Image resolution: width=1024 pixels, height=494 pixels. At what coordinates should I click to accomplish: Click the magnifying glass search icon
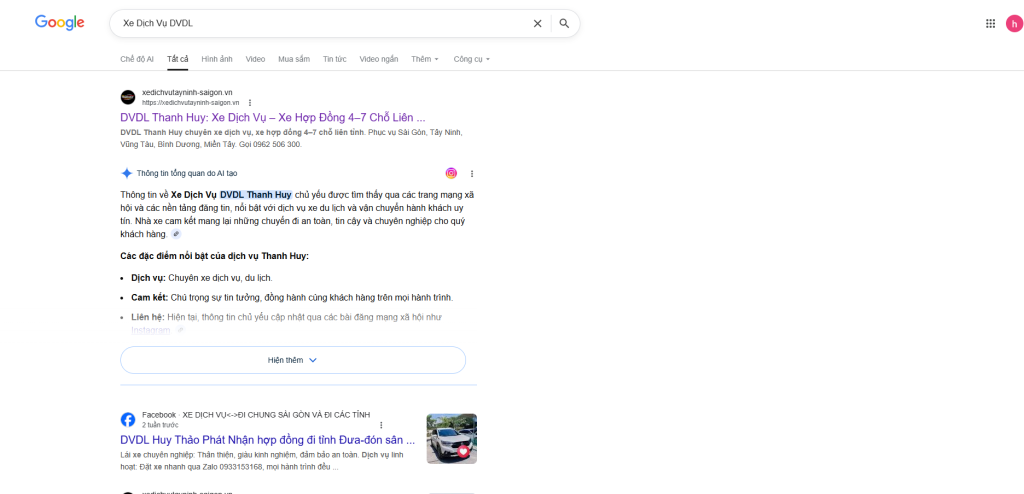click(564, 24)
